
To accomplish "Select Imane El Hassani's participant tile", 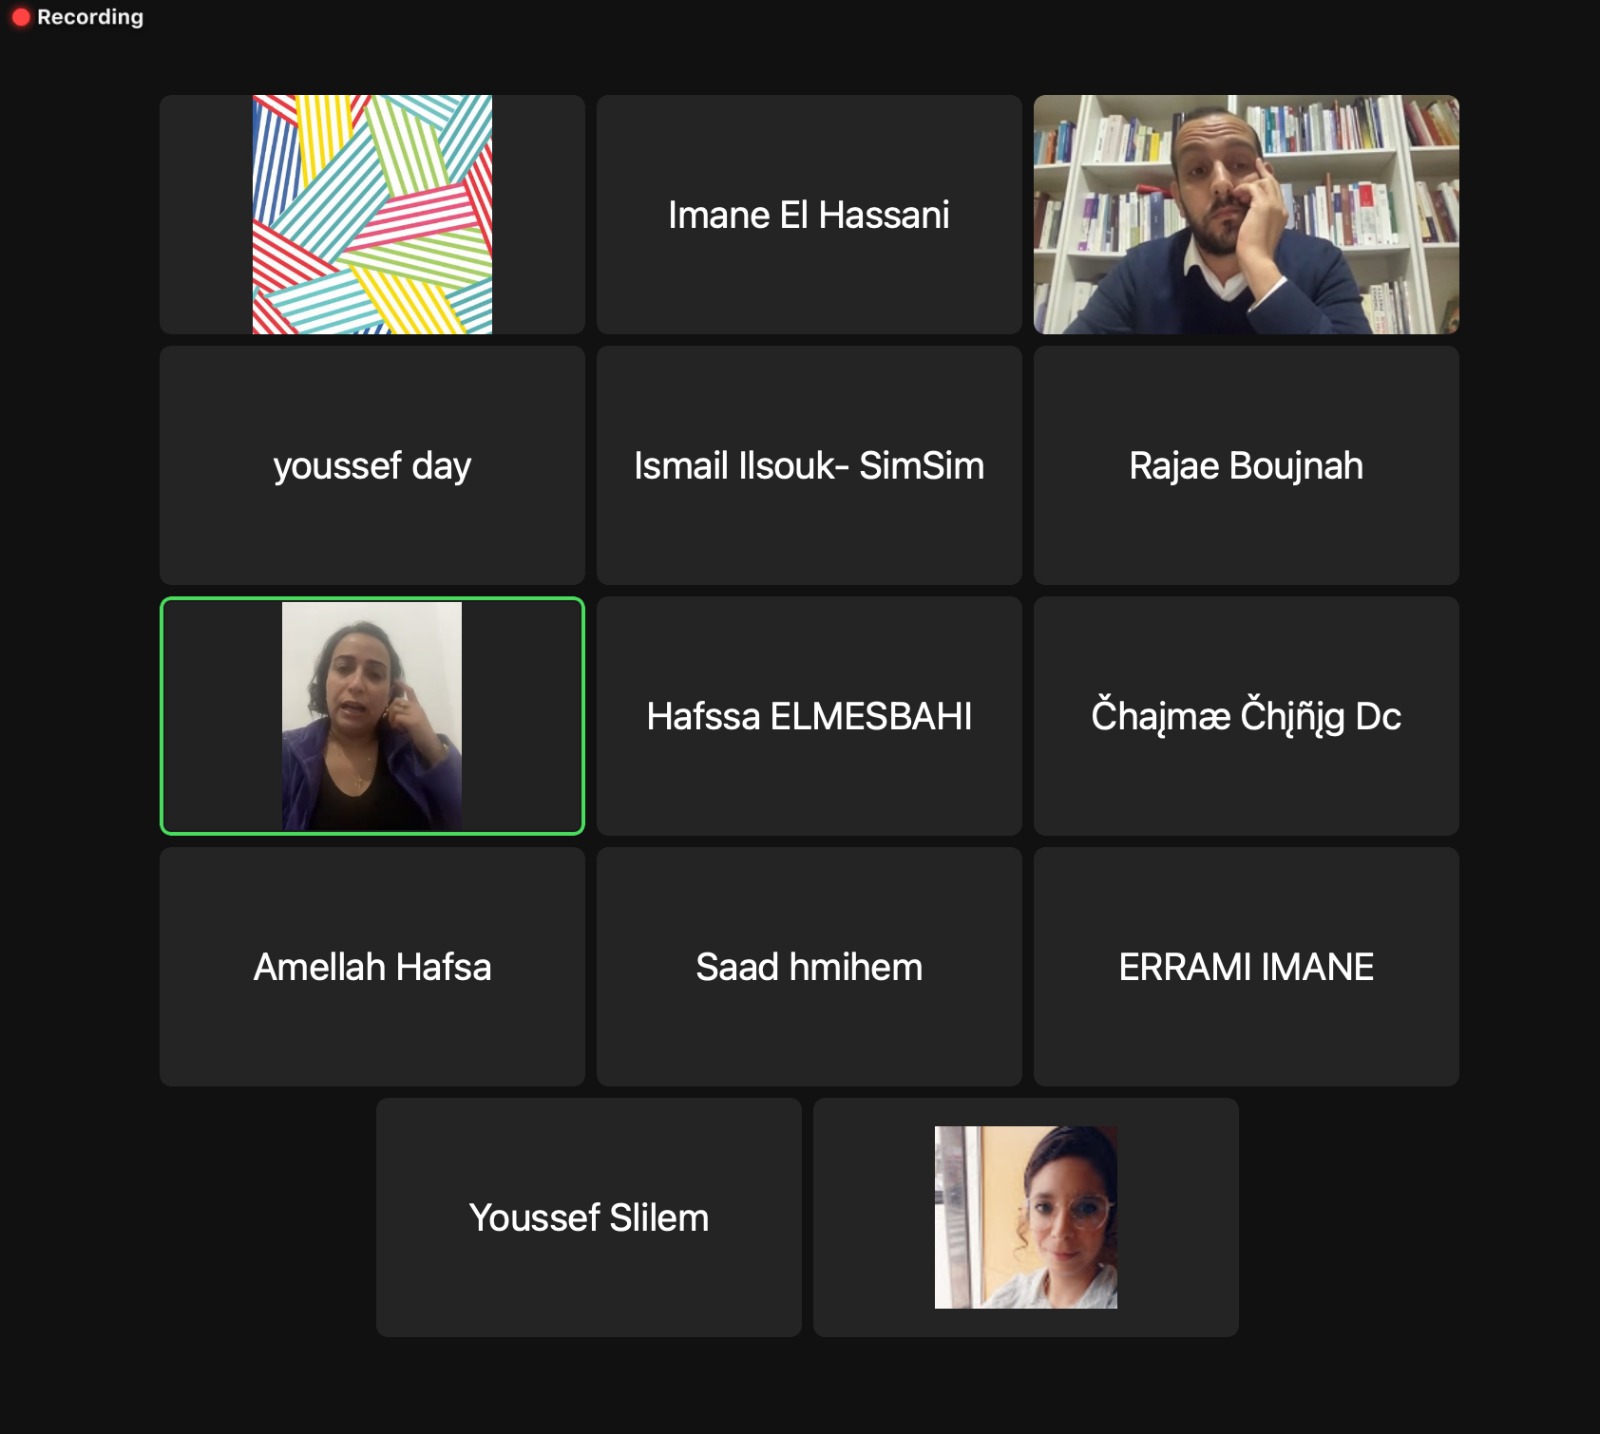I will (x=809, y=214).
